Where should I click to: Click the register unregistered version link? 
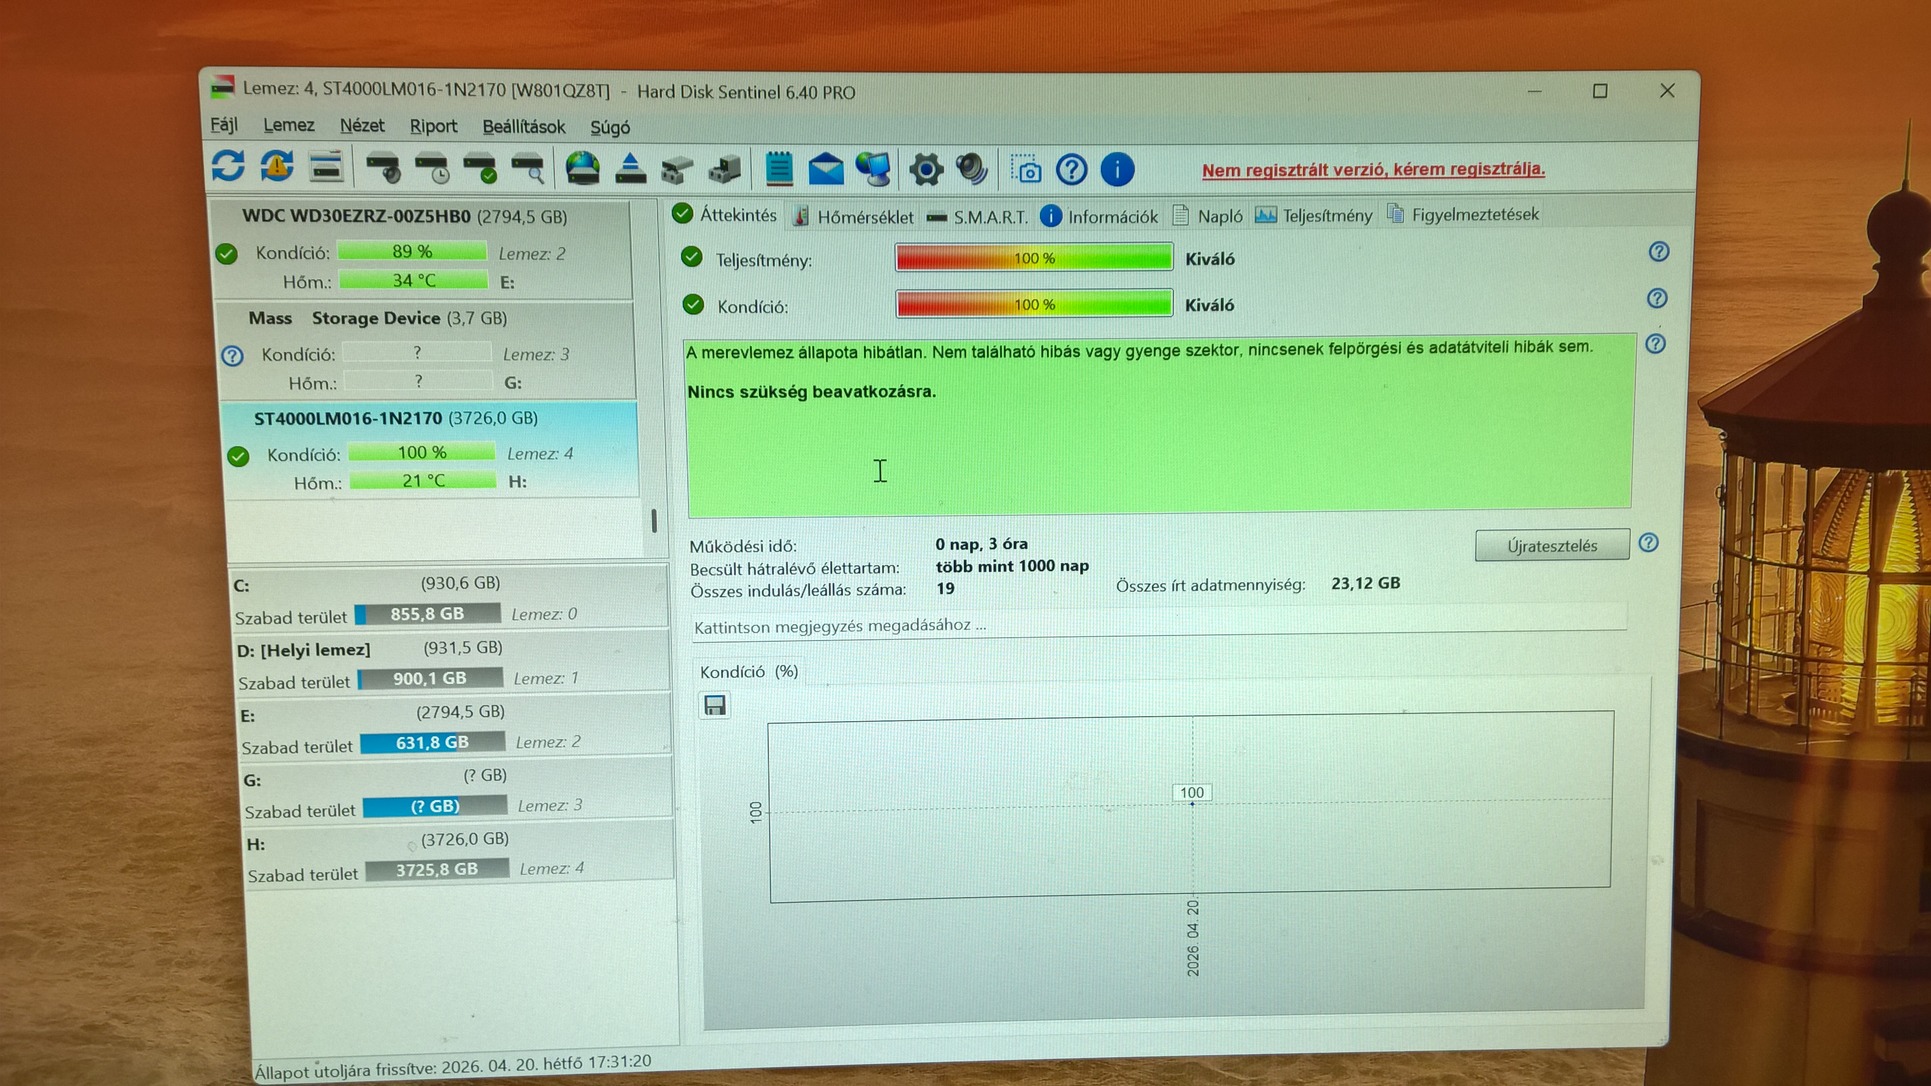1372,169
